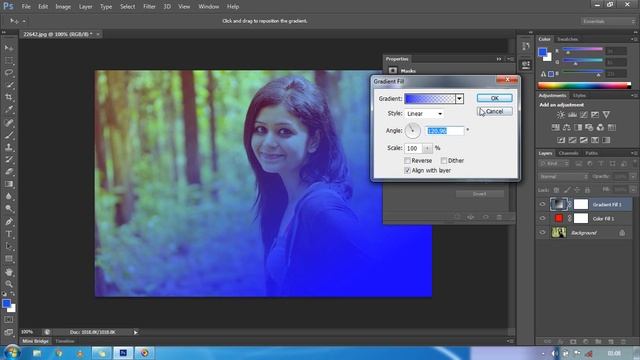
Task: Switch to the Styles tab
Action: click(579, 96)
